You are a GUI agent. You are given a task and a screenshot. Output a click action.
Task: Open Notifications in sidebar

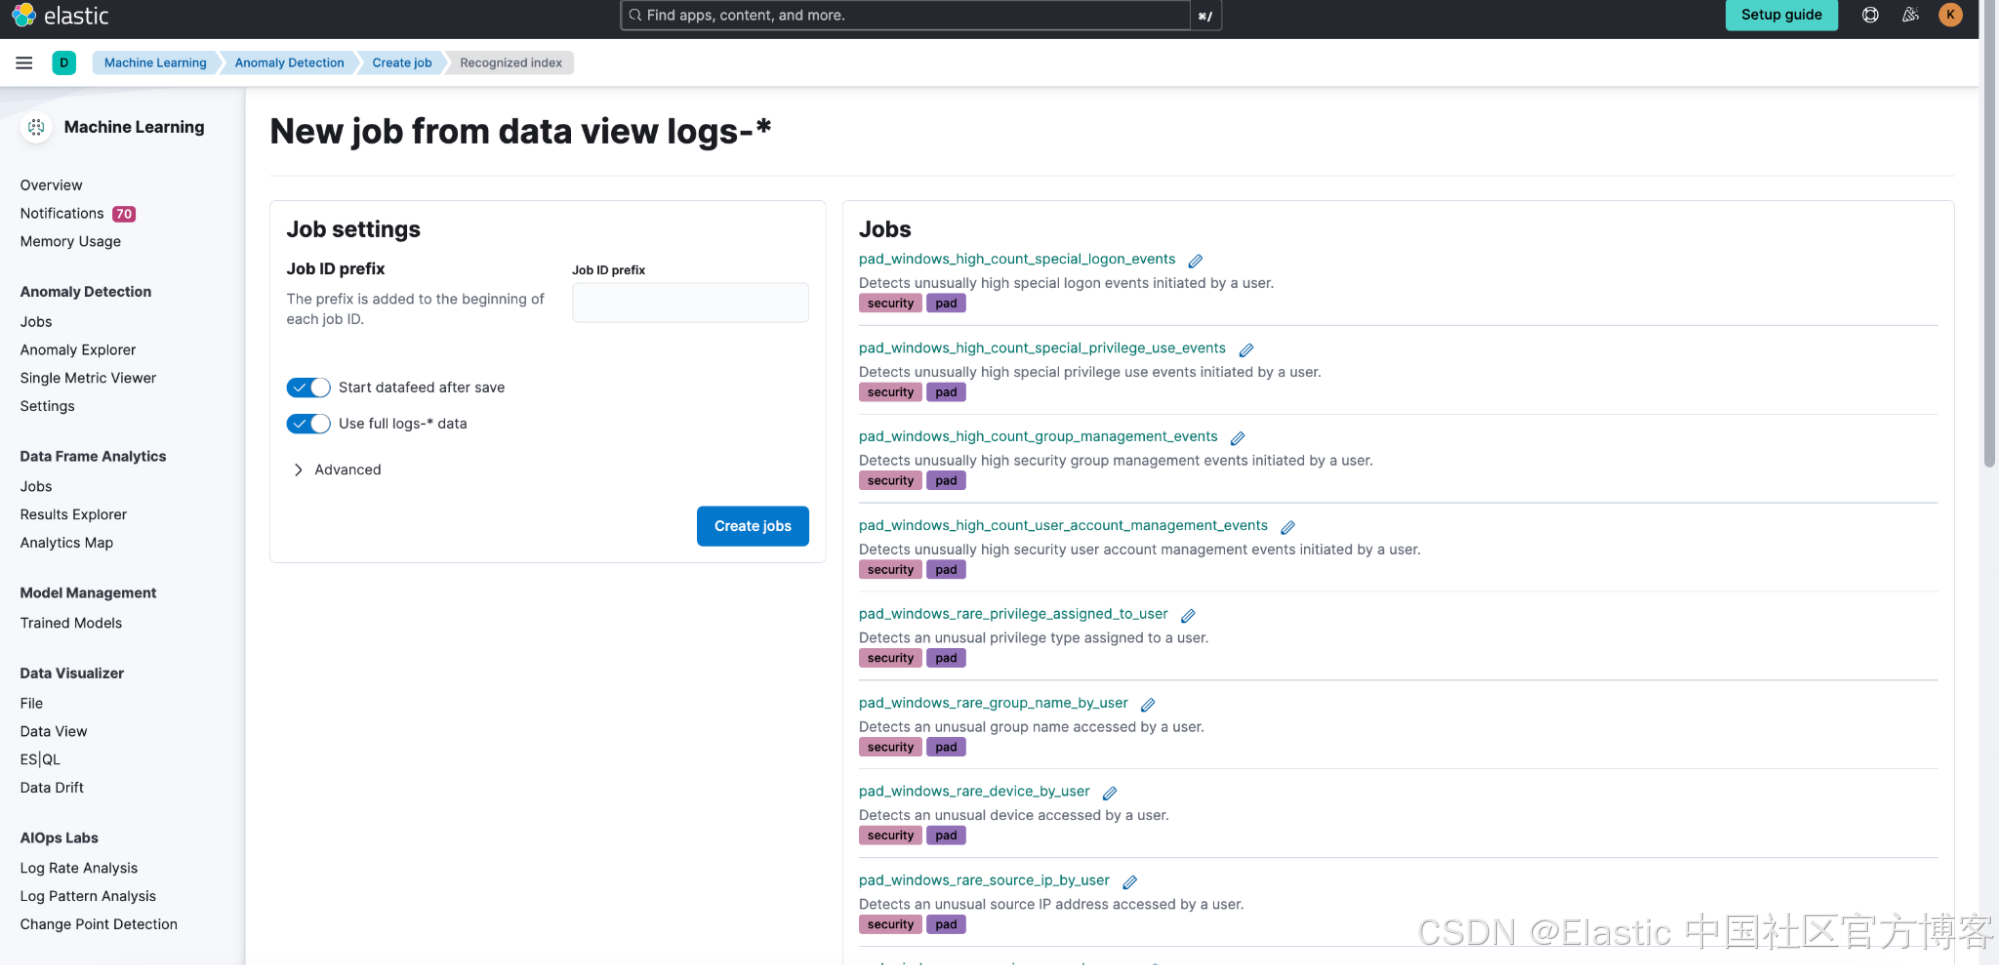coord(62,213)
